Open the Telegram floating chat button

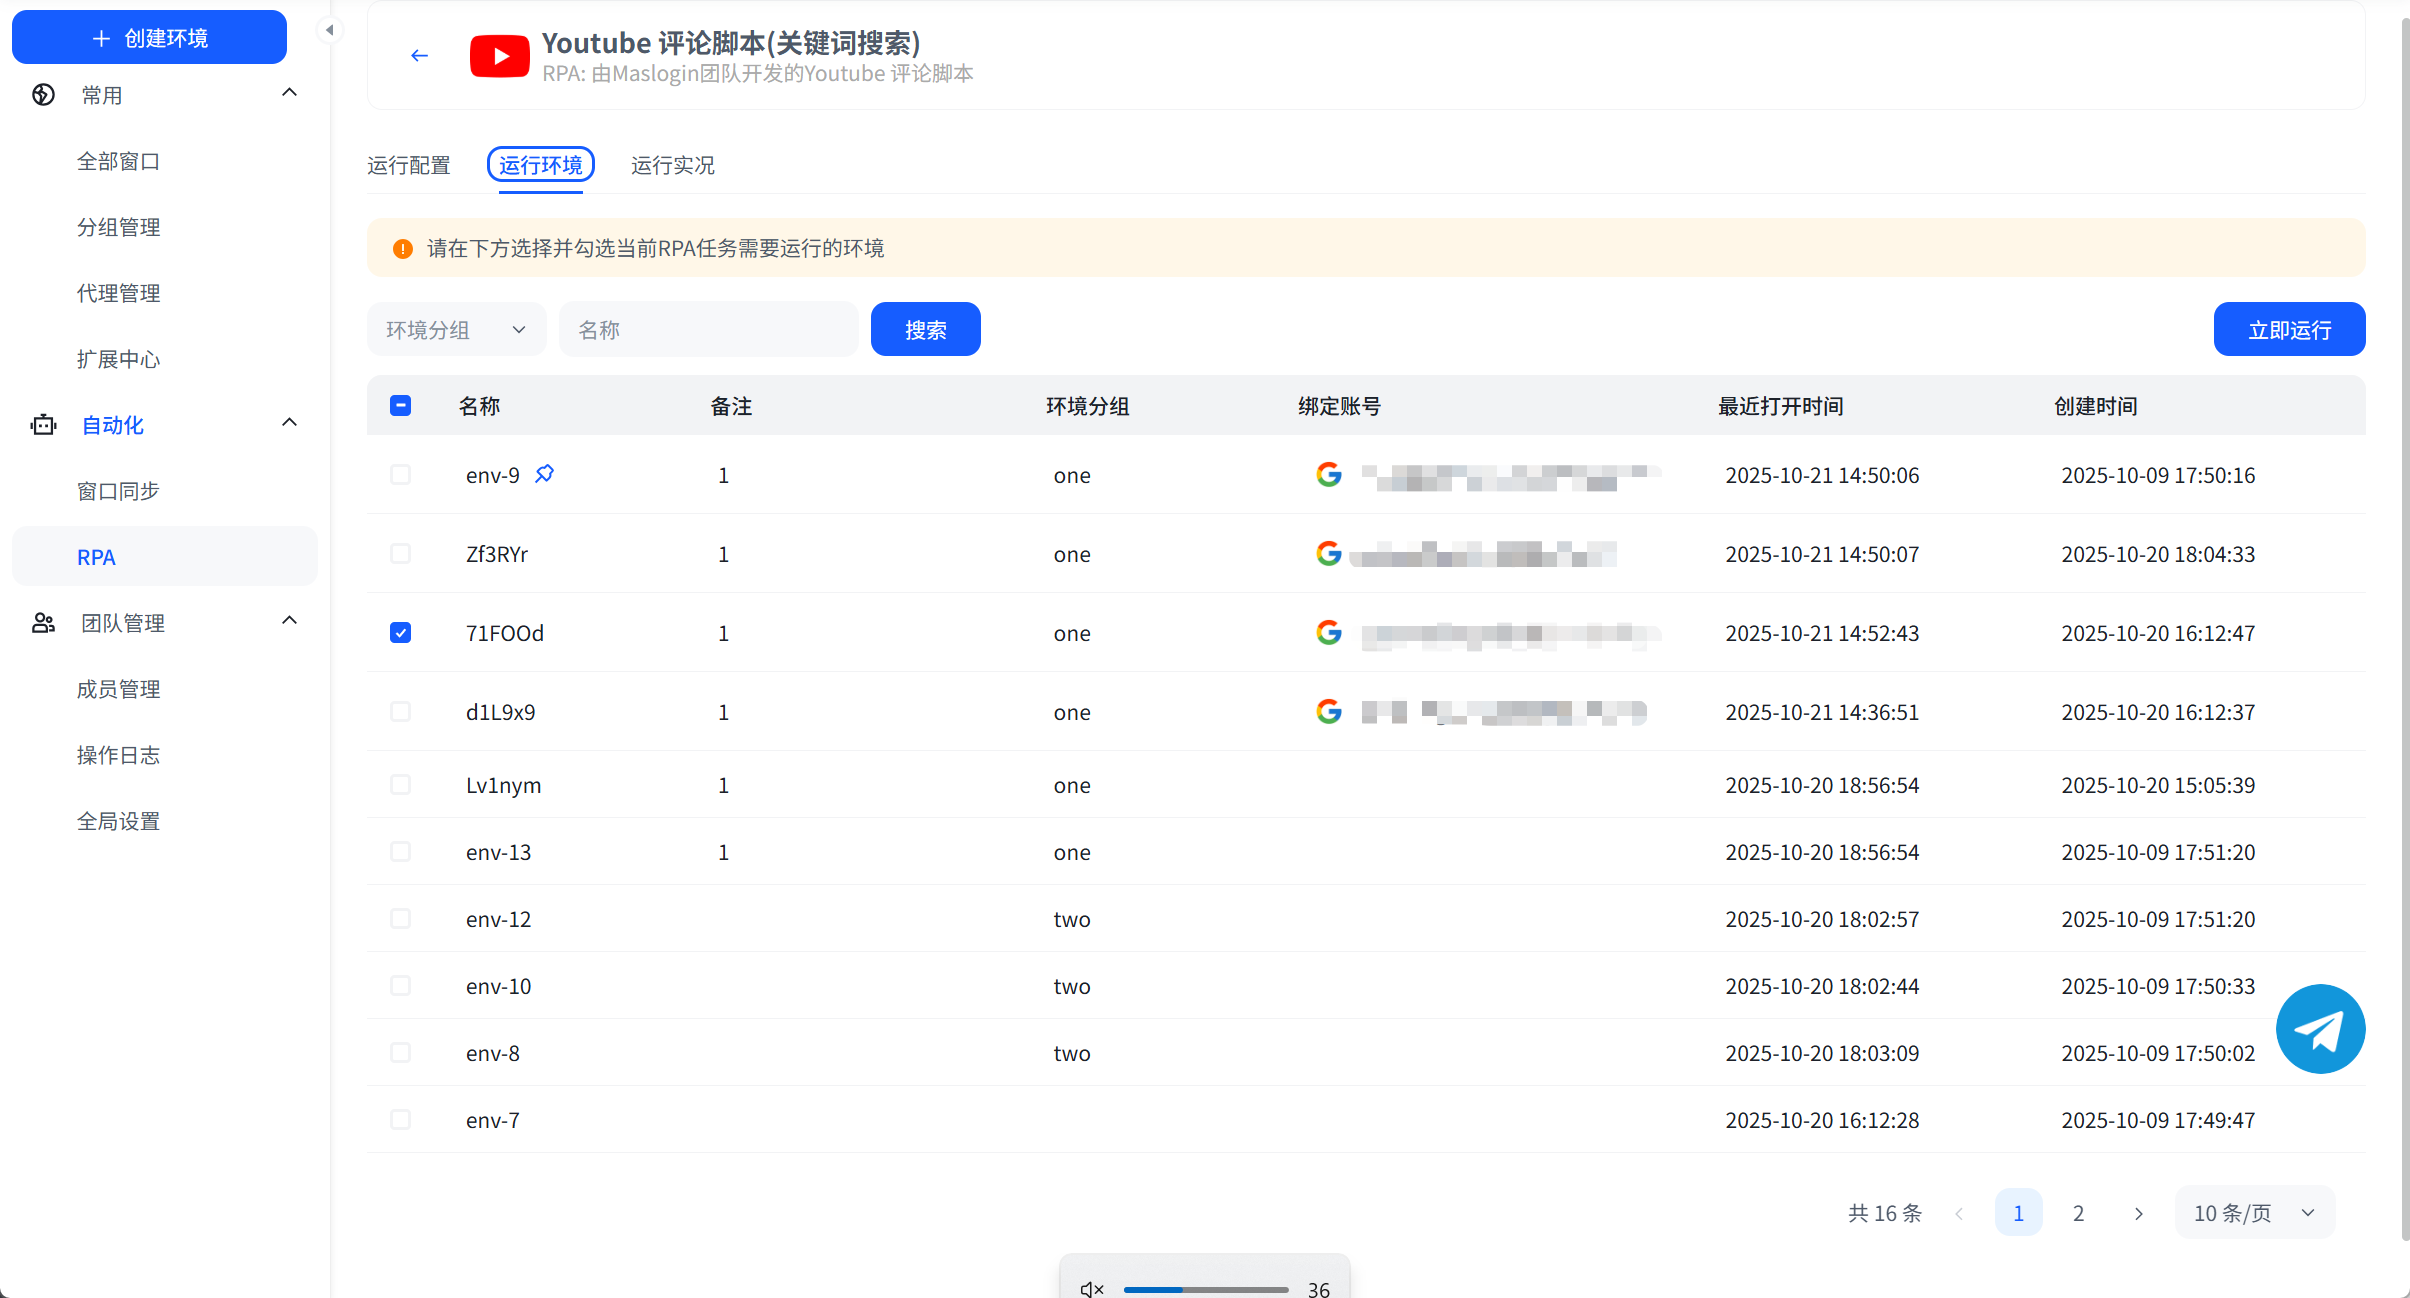pos(2319,1029)
